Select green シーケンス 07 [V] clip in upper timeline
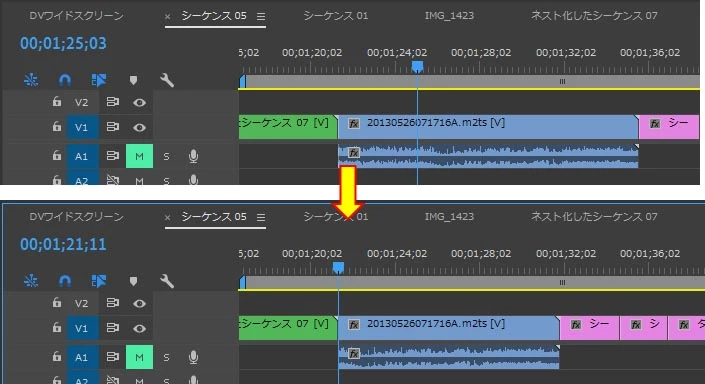The height and width of the screenshot is (384, 705). [x=288, y=127]
